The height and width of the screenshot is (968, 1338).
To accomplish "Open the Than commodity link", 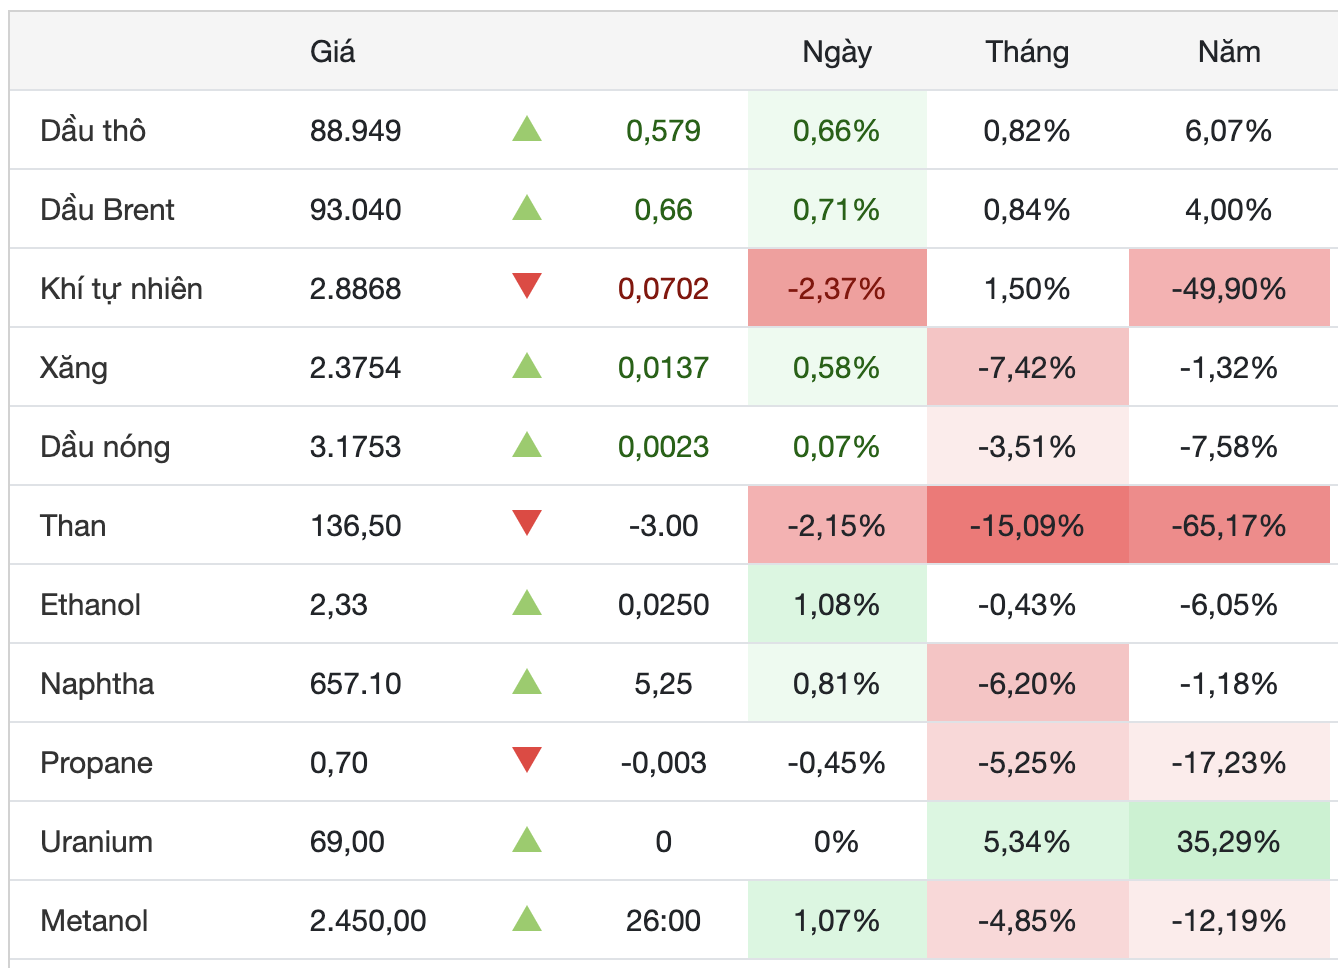I will [73, 526].
